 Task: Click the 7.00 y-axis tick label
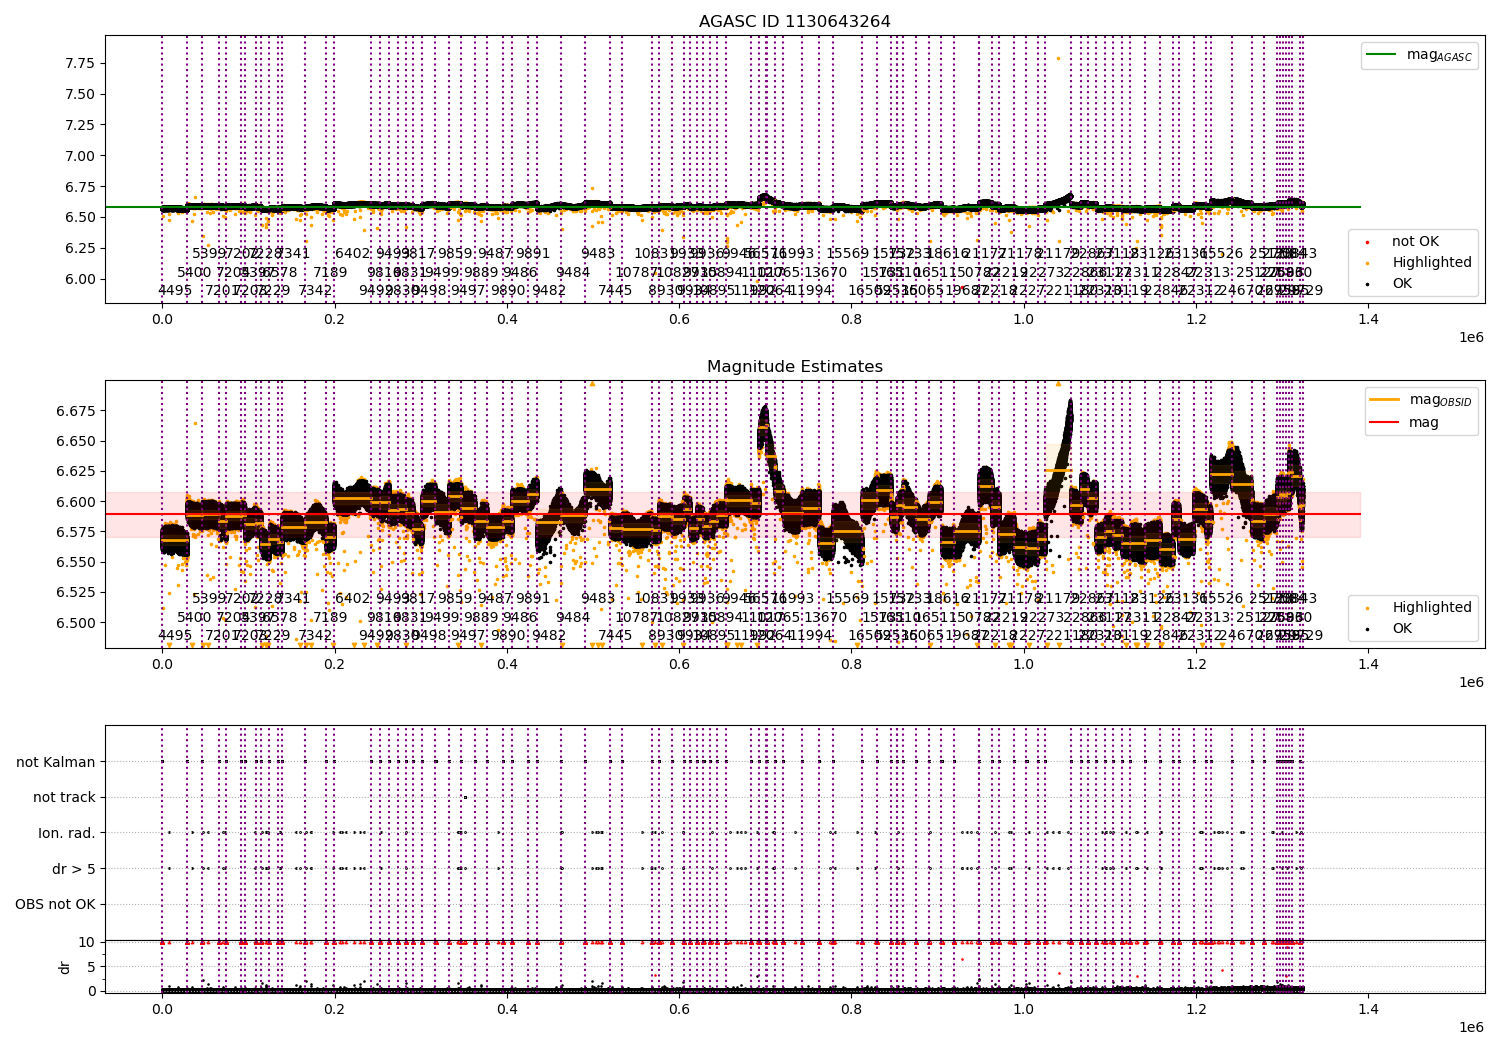(80, 156)
